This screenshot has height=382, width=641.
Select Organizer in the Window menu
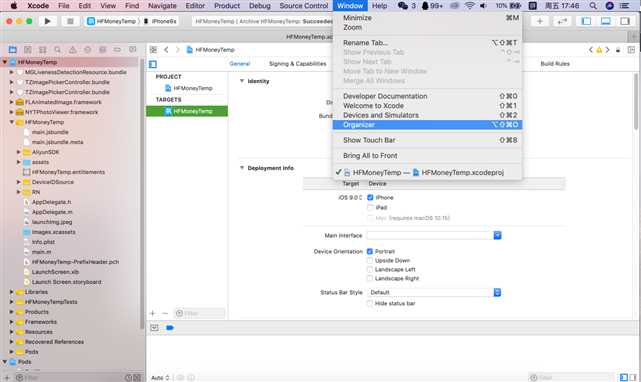(x=427, y=125)
